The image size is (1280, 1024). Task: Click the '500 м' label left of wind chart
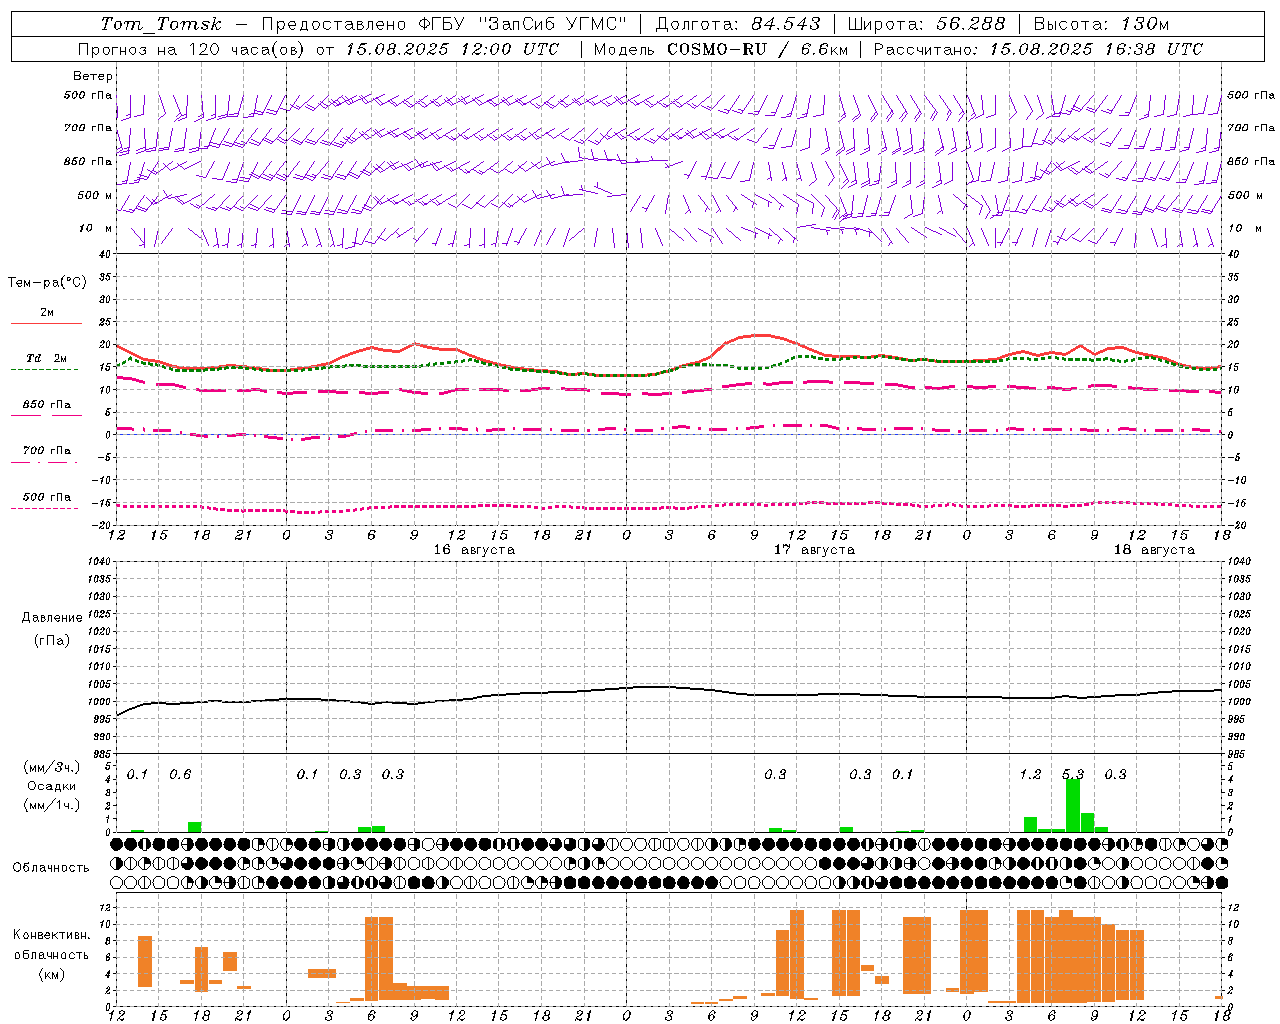[95, 196]
